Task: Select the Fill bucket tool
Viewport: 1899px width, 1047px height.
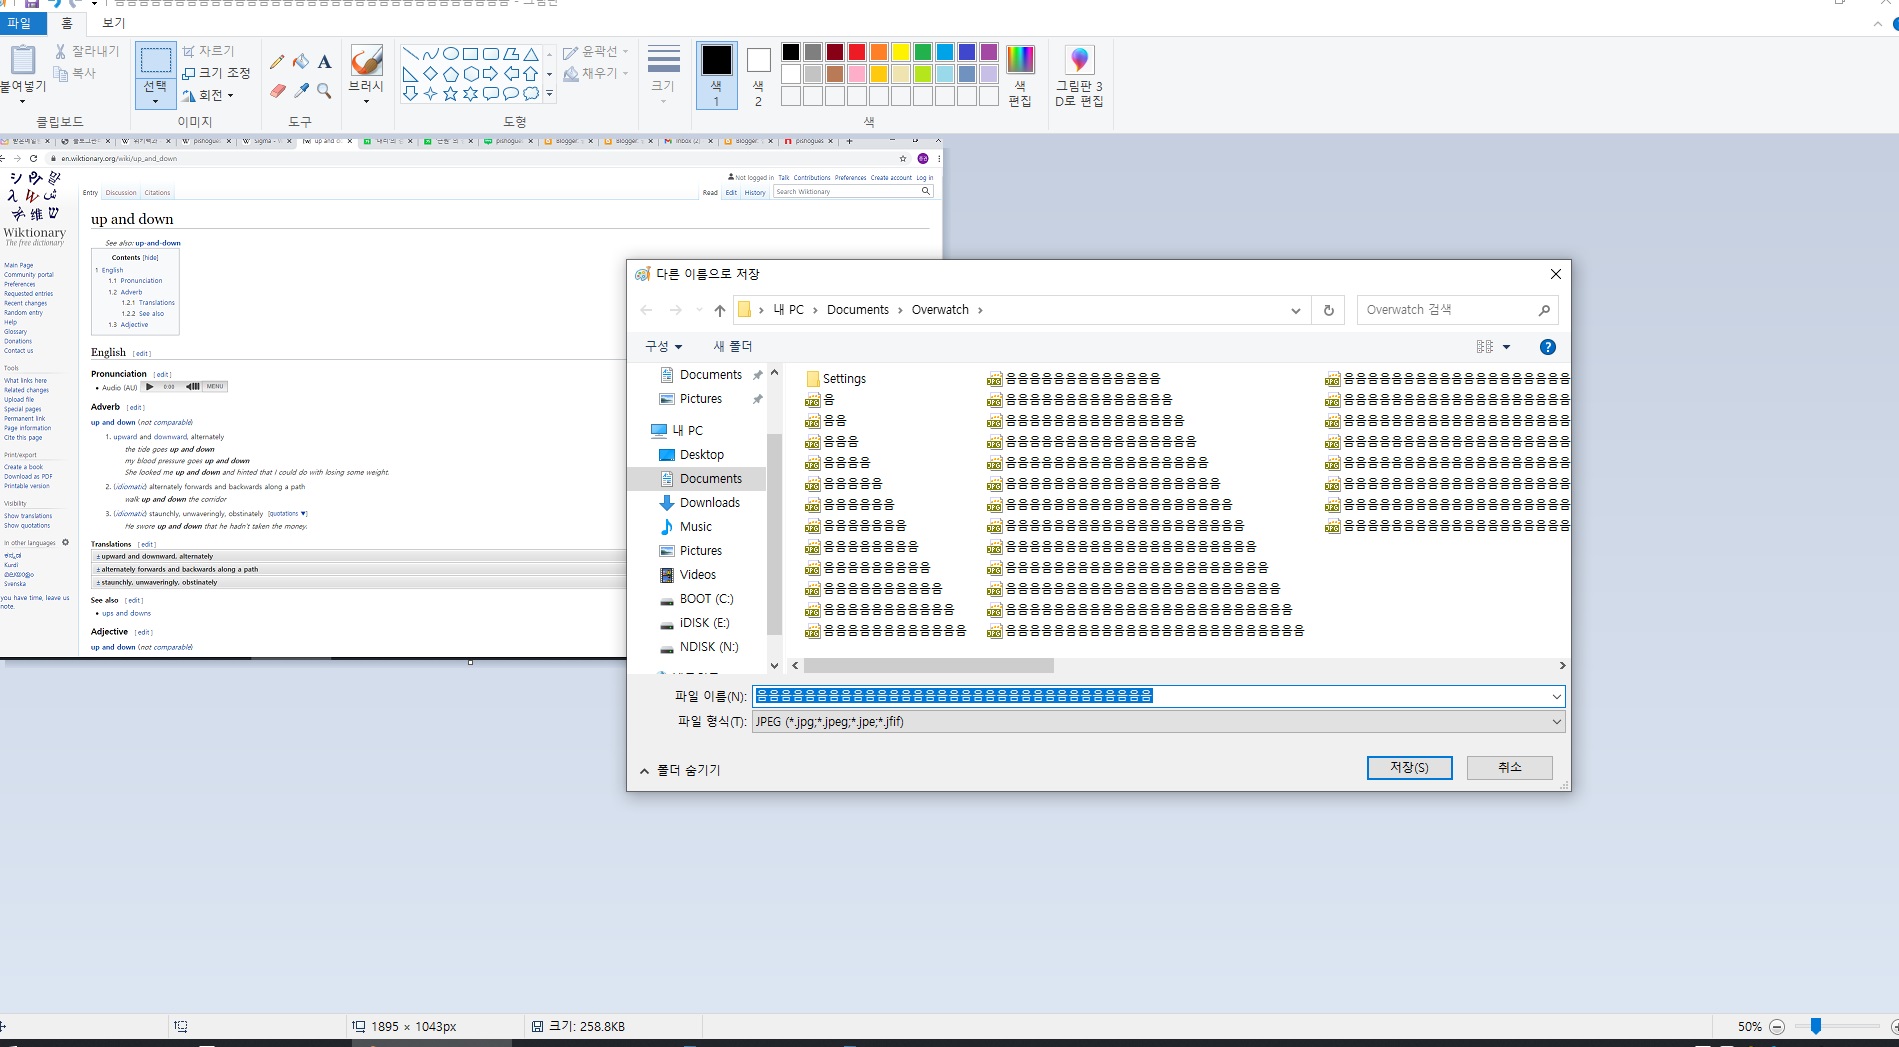Action: (x=301, y=62)
